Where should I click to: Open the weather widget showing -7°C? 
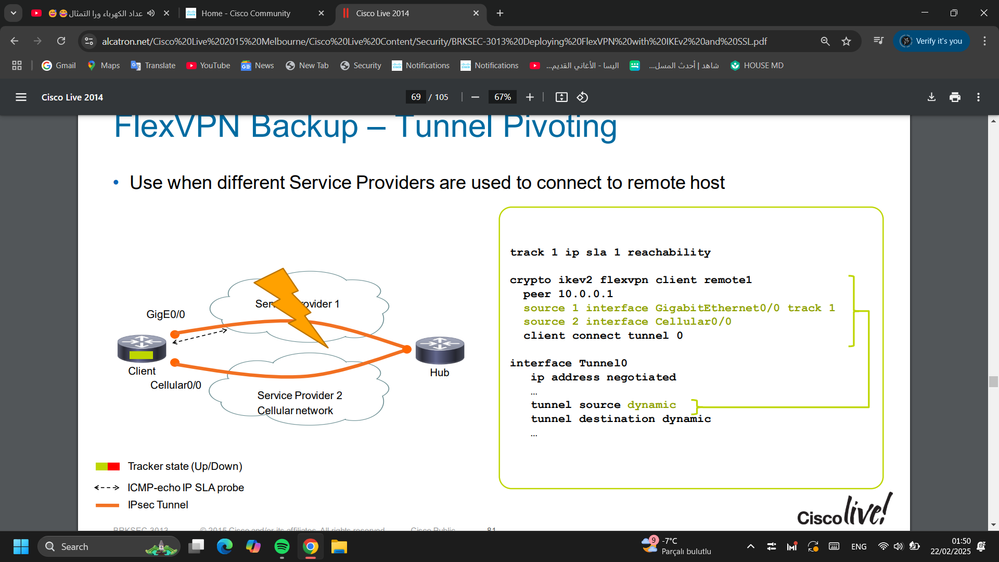coord(675,546)
